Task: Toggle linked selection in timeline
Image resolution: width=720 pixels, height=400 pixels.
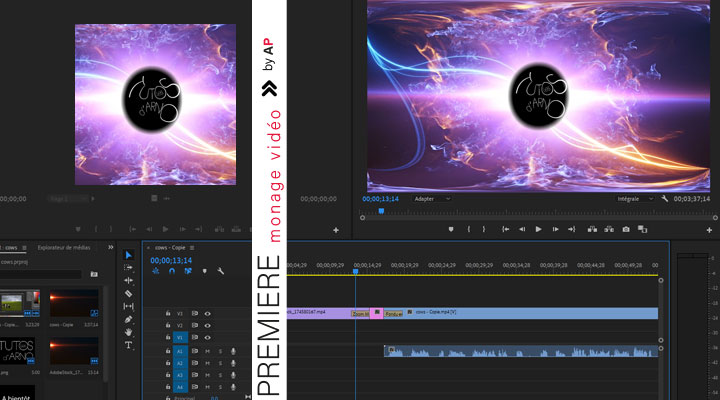Action: [x=188, y=271]
